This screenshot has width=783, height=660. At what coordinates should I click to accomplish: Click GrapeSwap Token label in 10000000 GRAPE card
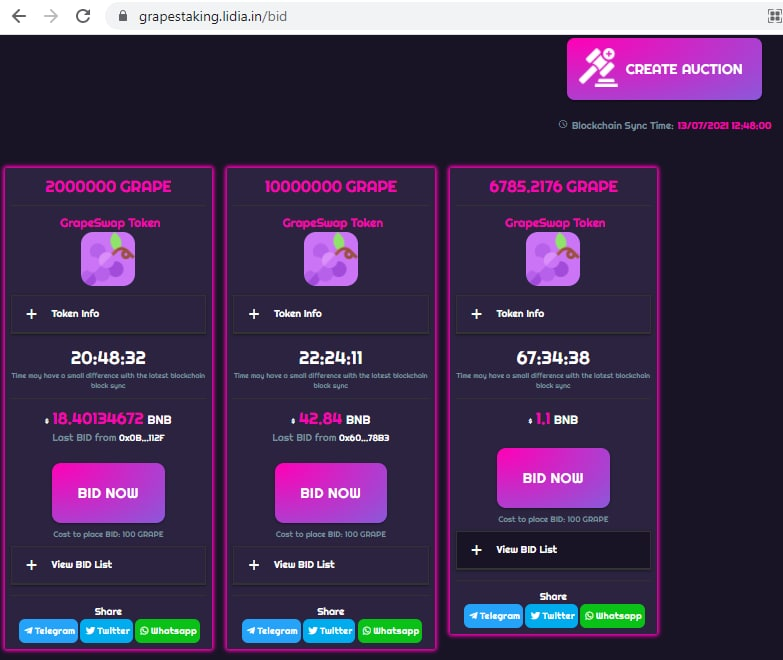click(333, 223)
